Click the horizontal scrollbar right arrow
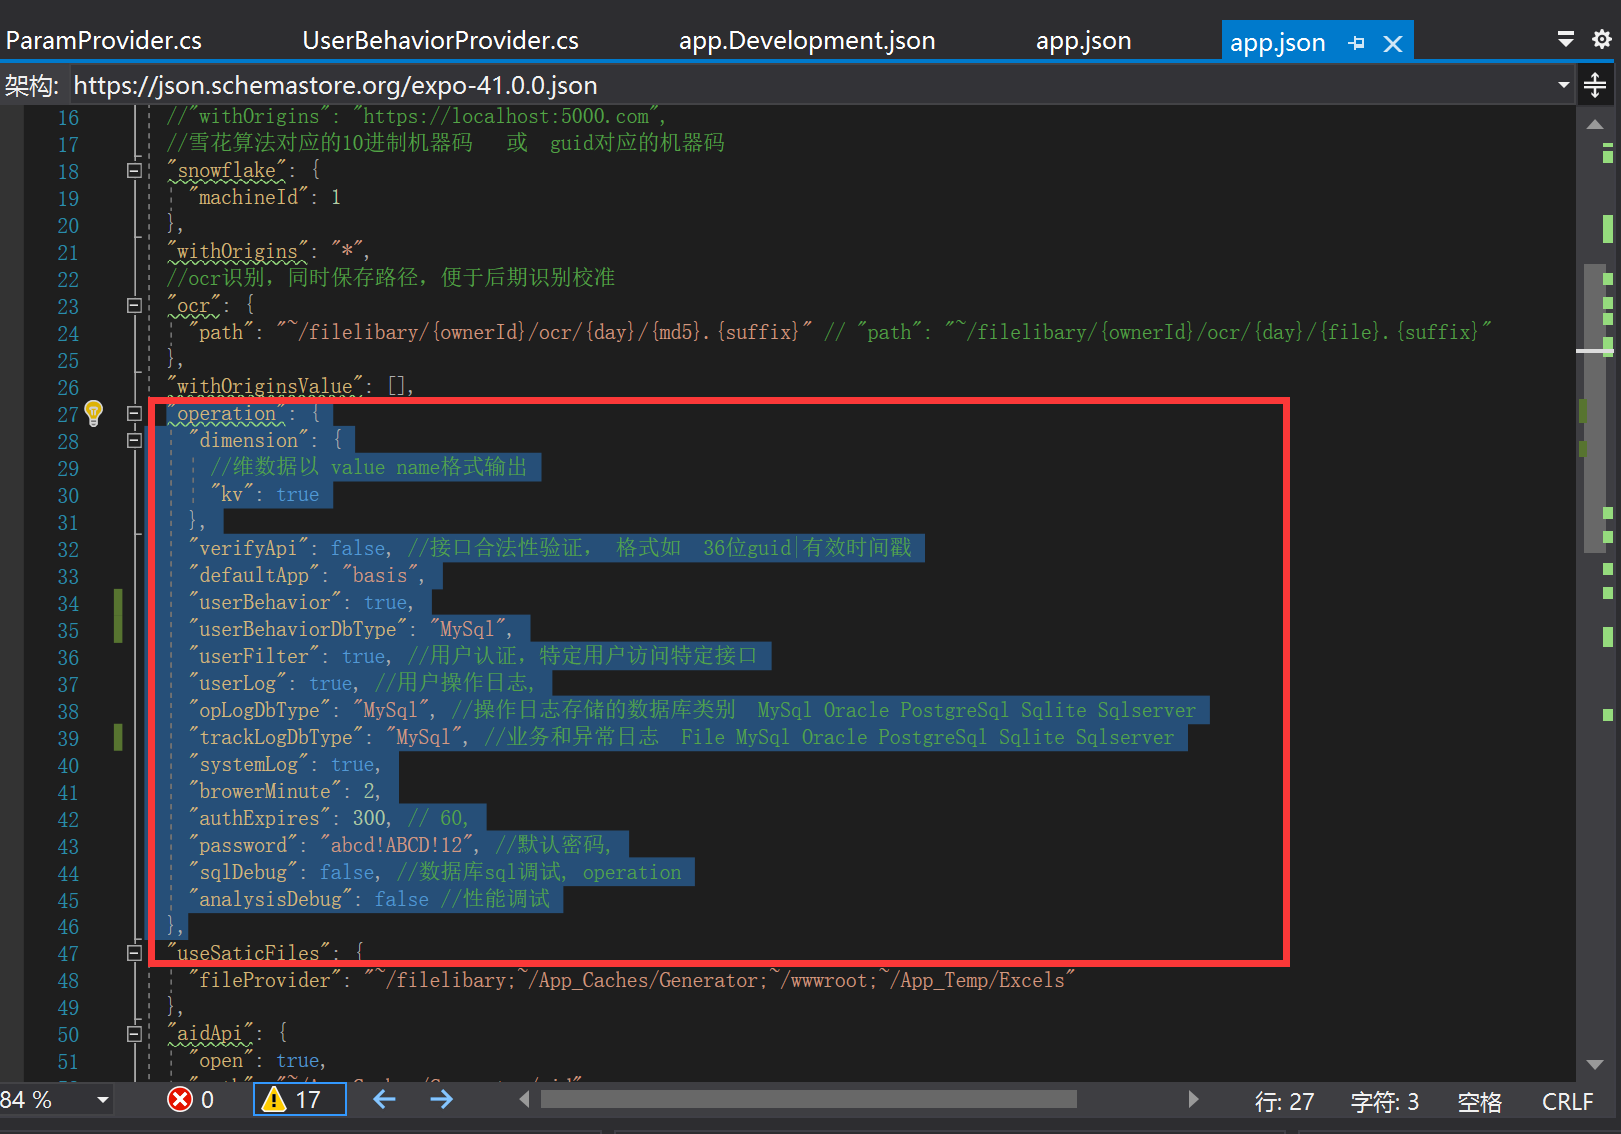 [1192, 1100]
